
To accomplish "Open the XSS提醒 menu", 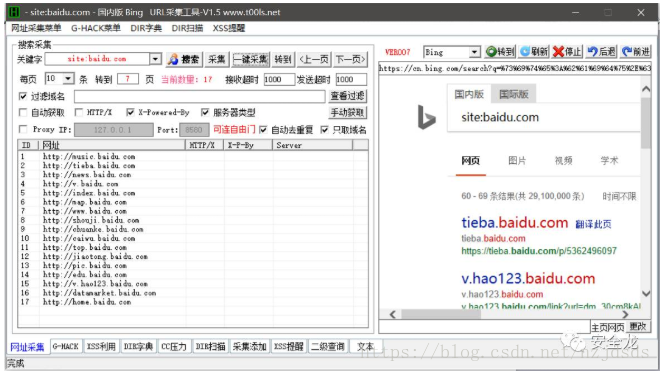I will pyautogui.click(x=229, y=28).
